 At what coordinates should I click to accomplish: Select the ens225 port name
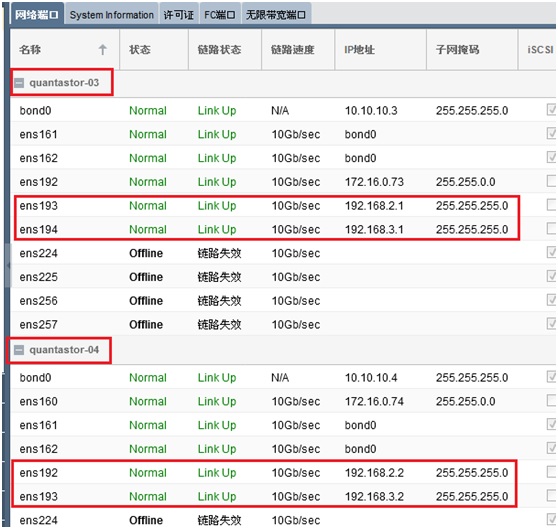click(x=38, y=277)
